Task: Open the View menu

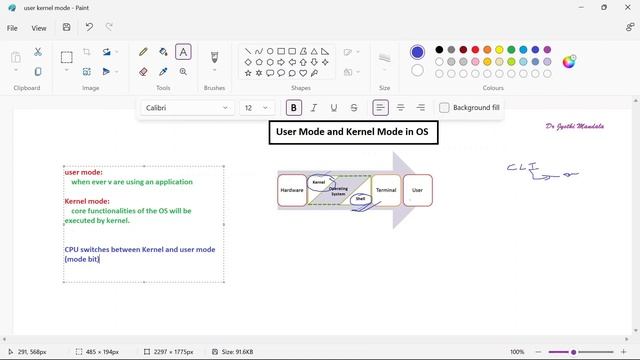Action: click(39, 28)
